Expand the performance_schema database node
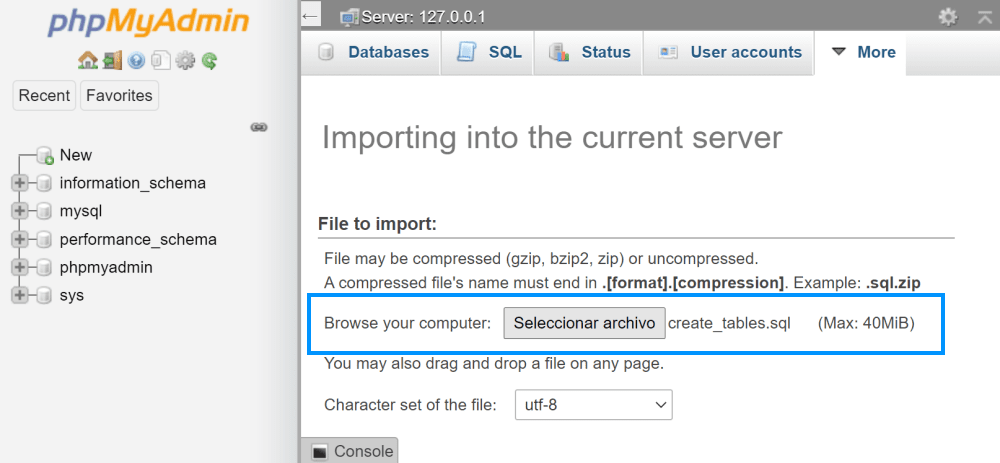 [x=19, y=240]
